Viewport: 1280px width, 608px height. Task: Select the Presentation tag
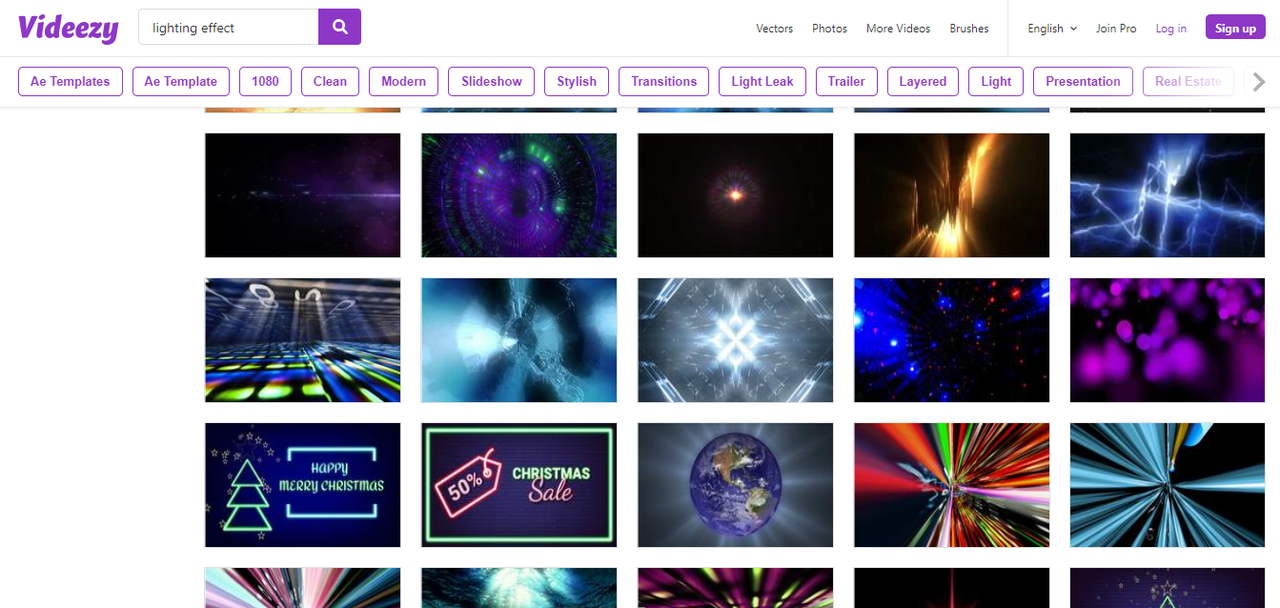pos(1083,81)
